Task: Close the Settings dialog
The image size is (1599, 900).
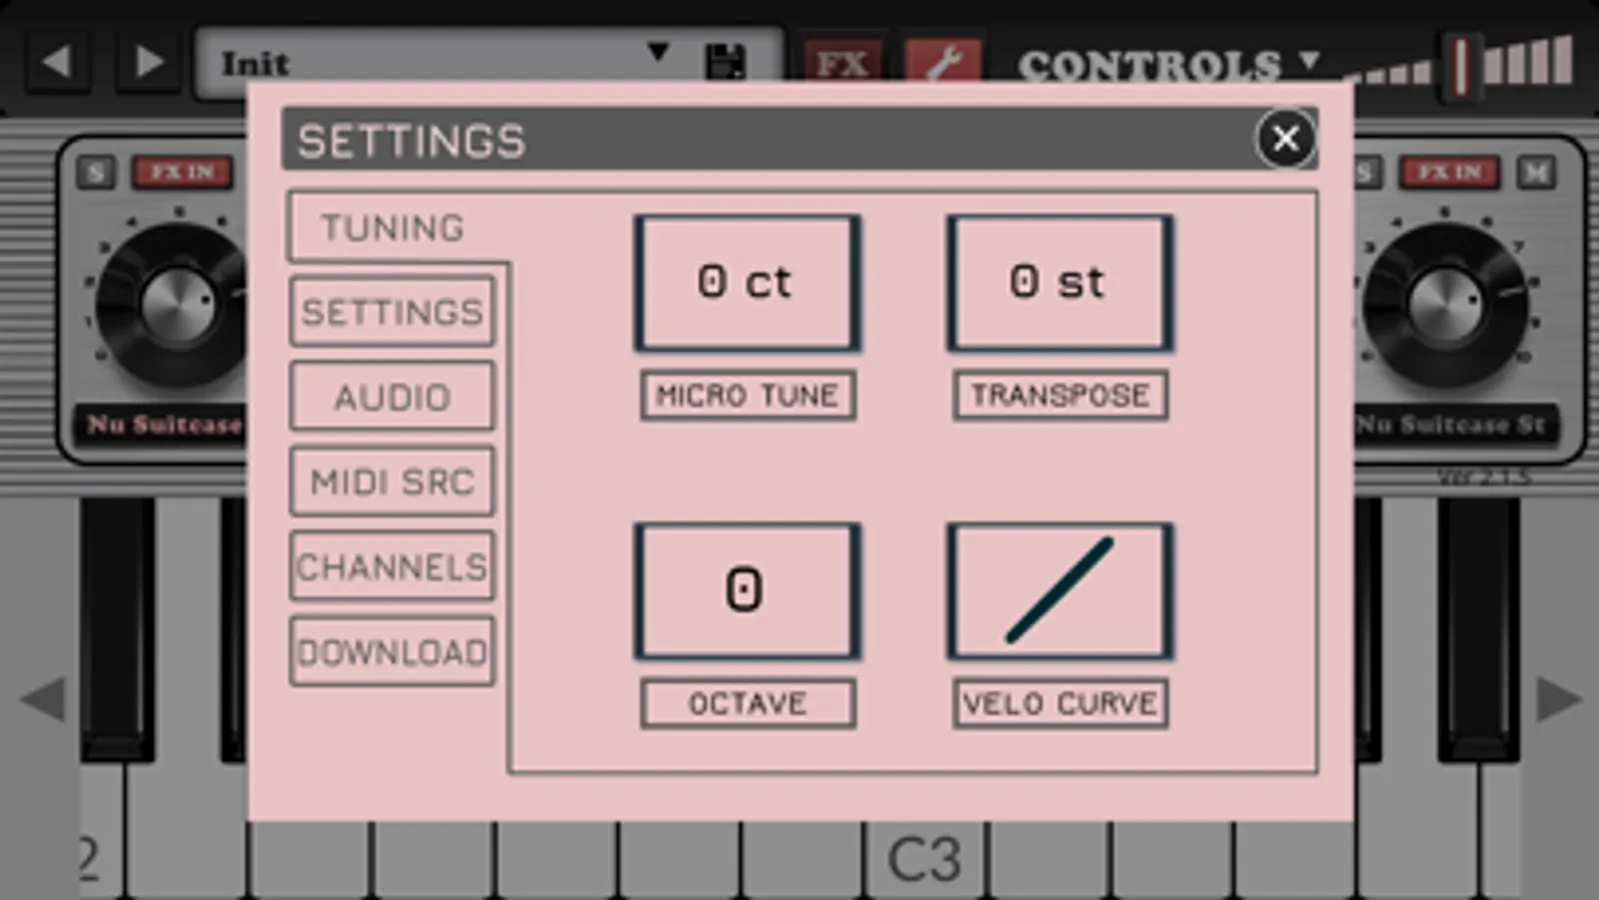Action: 1285,139
